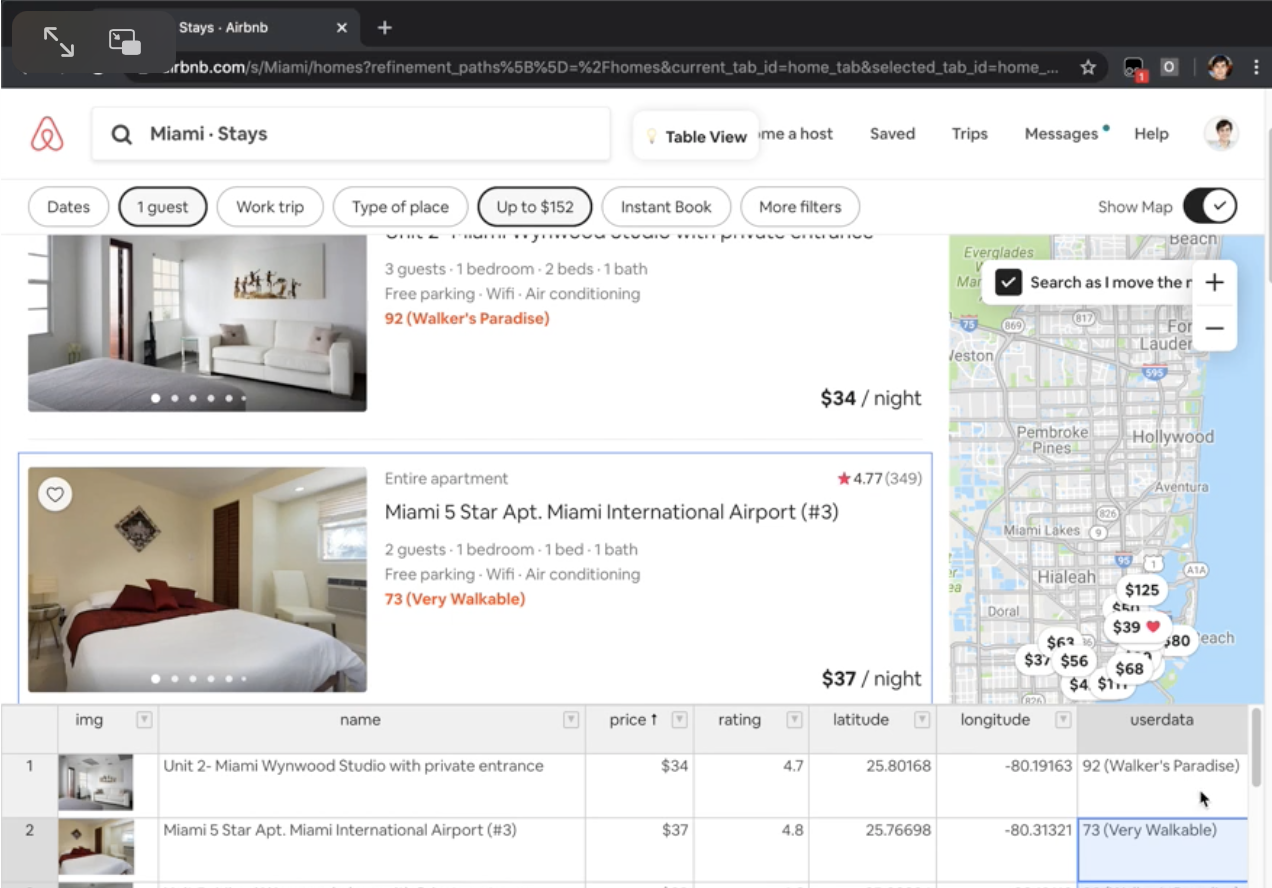The width and height of the screenshot is (1272, 888).
Task: Toggle the Show Map switch
Action: 1210,206
